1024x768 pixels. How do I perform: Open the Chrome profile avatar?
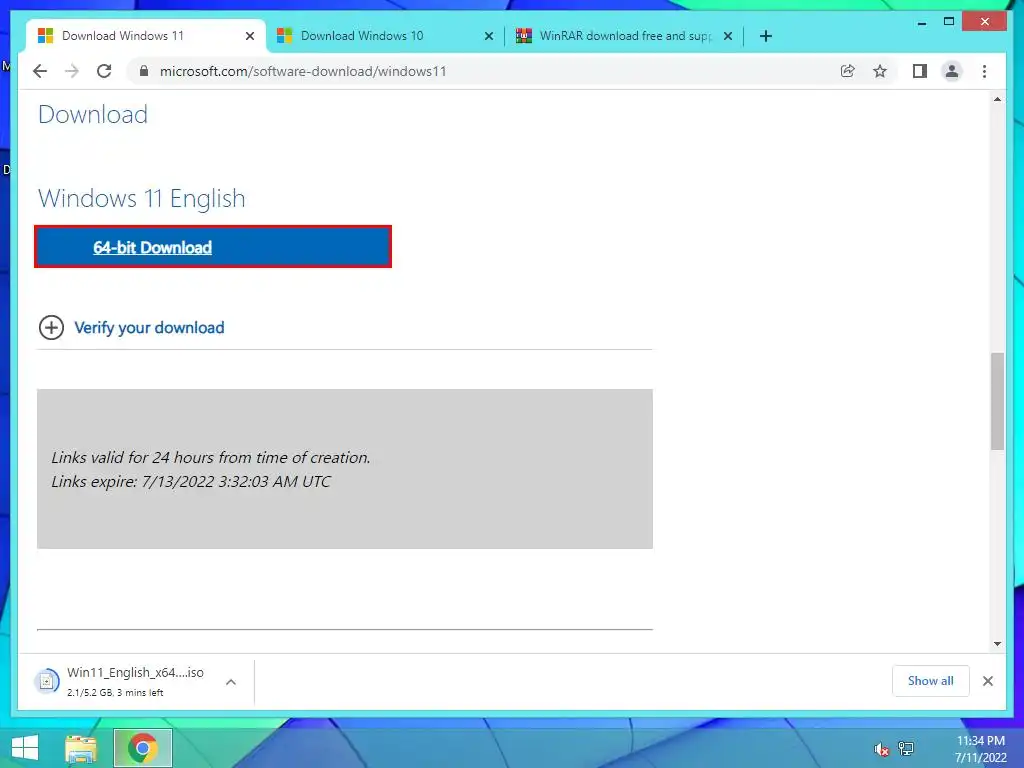coord(952,71)
